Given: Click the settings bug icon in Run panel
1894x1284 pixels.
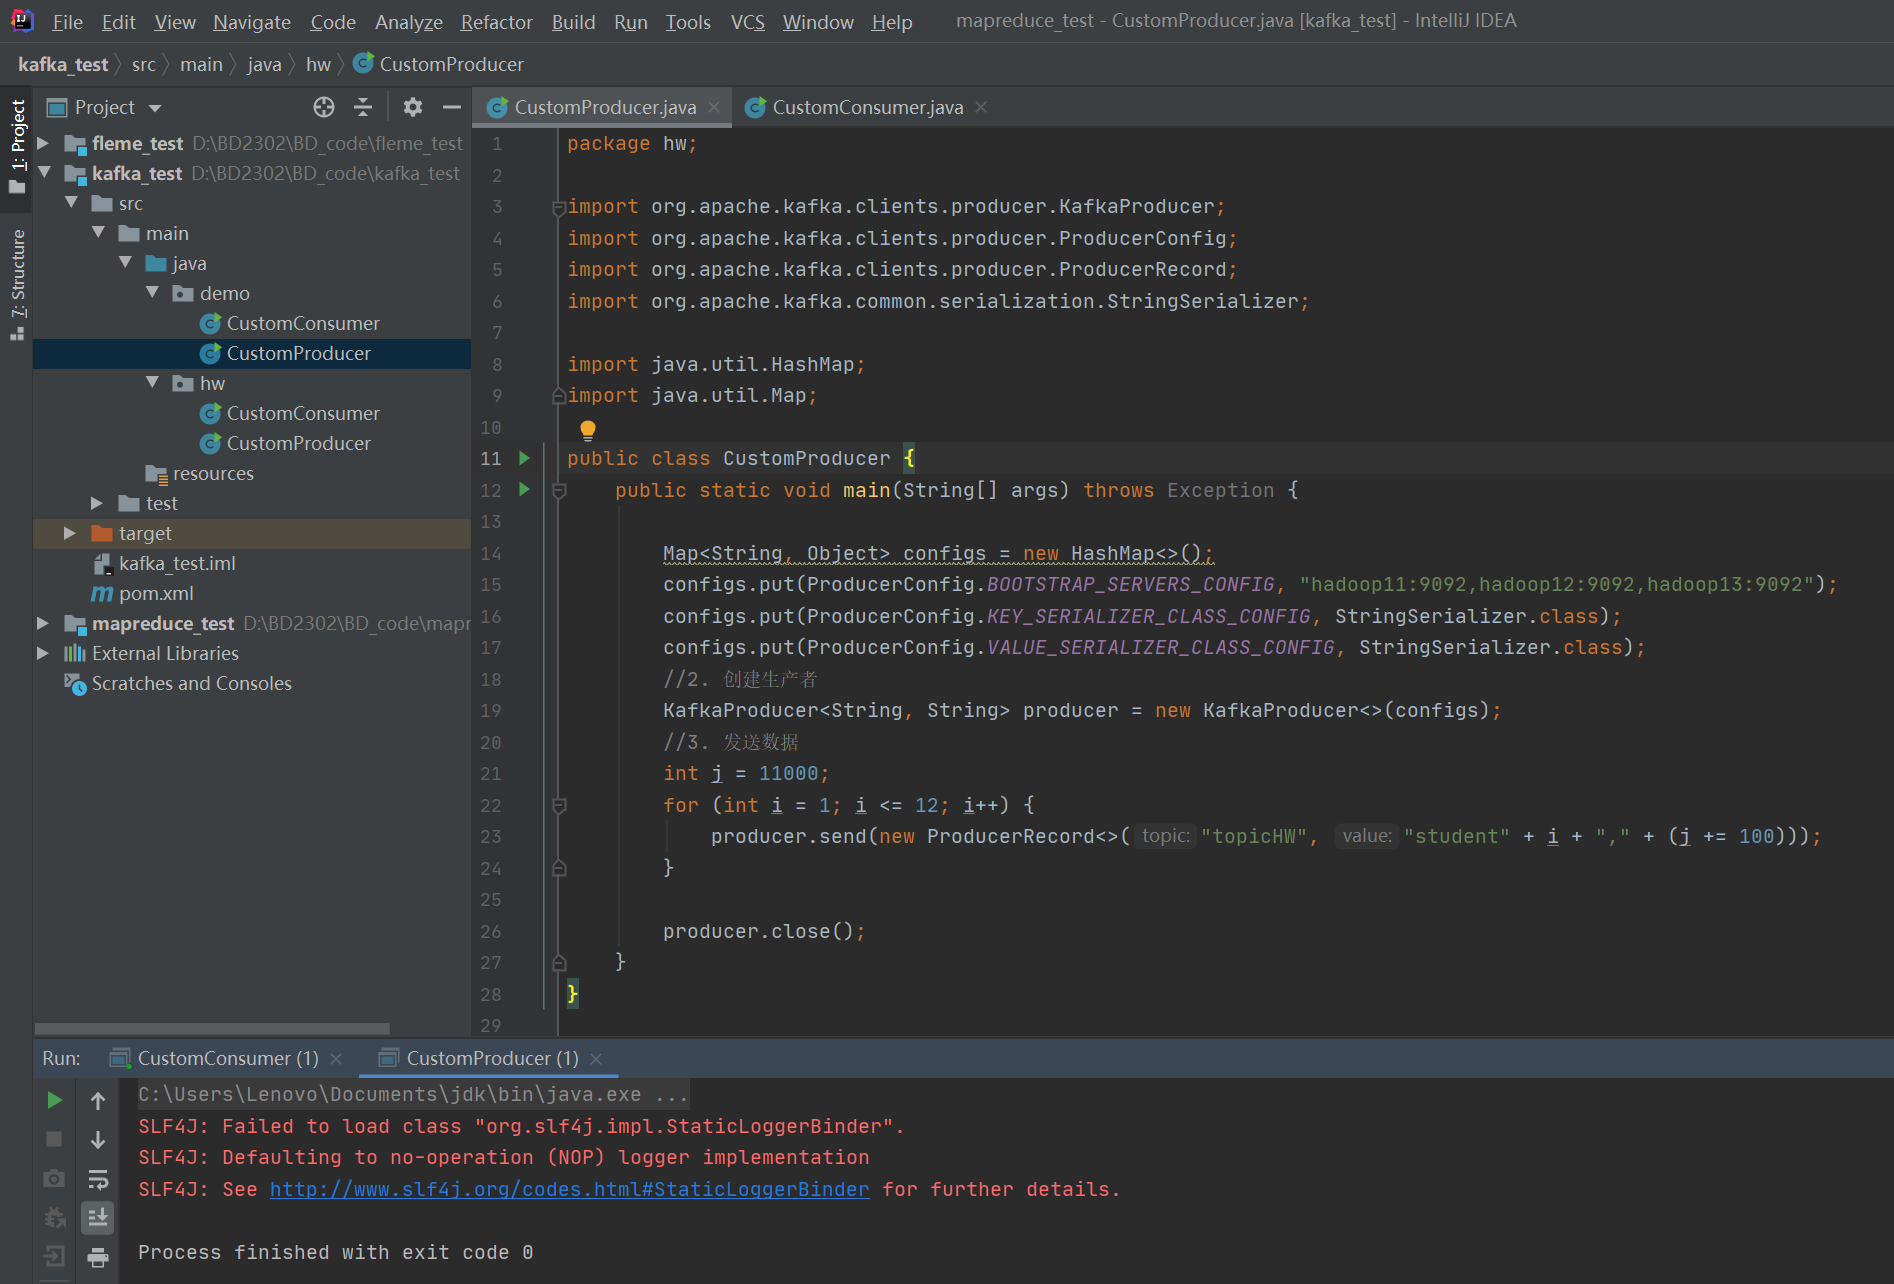Looking at the screenshot, I should click(55, 1217).
